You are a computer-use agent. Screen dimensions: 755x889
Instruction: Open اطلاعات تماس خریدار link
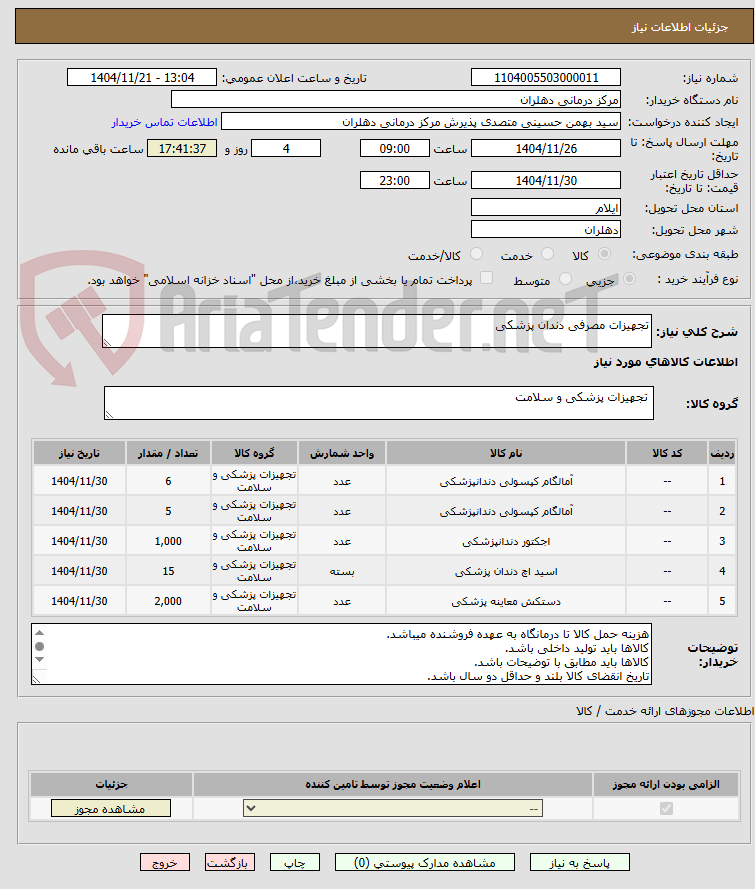164,122
